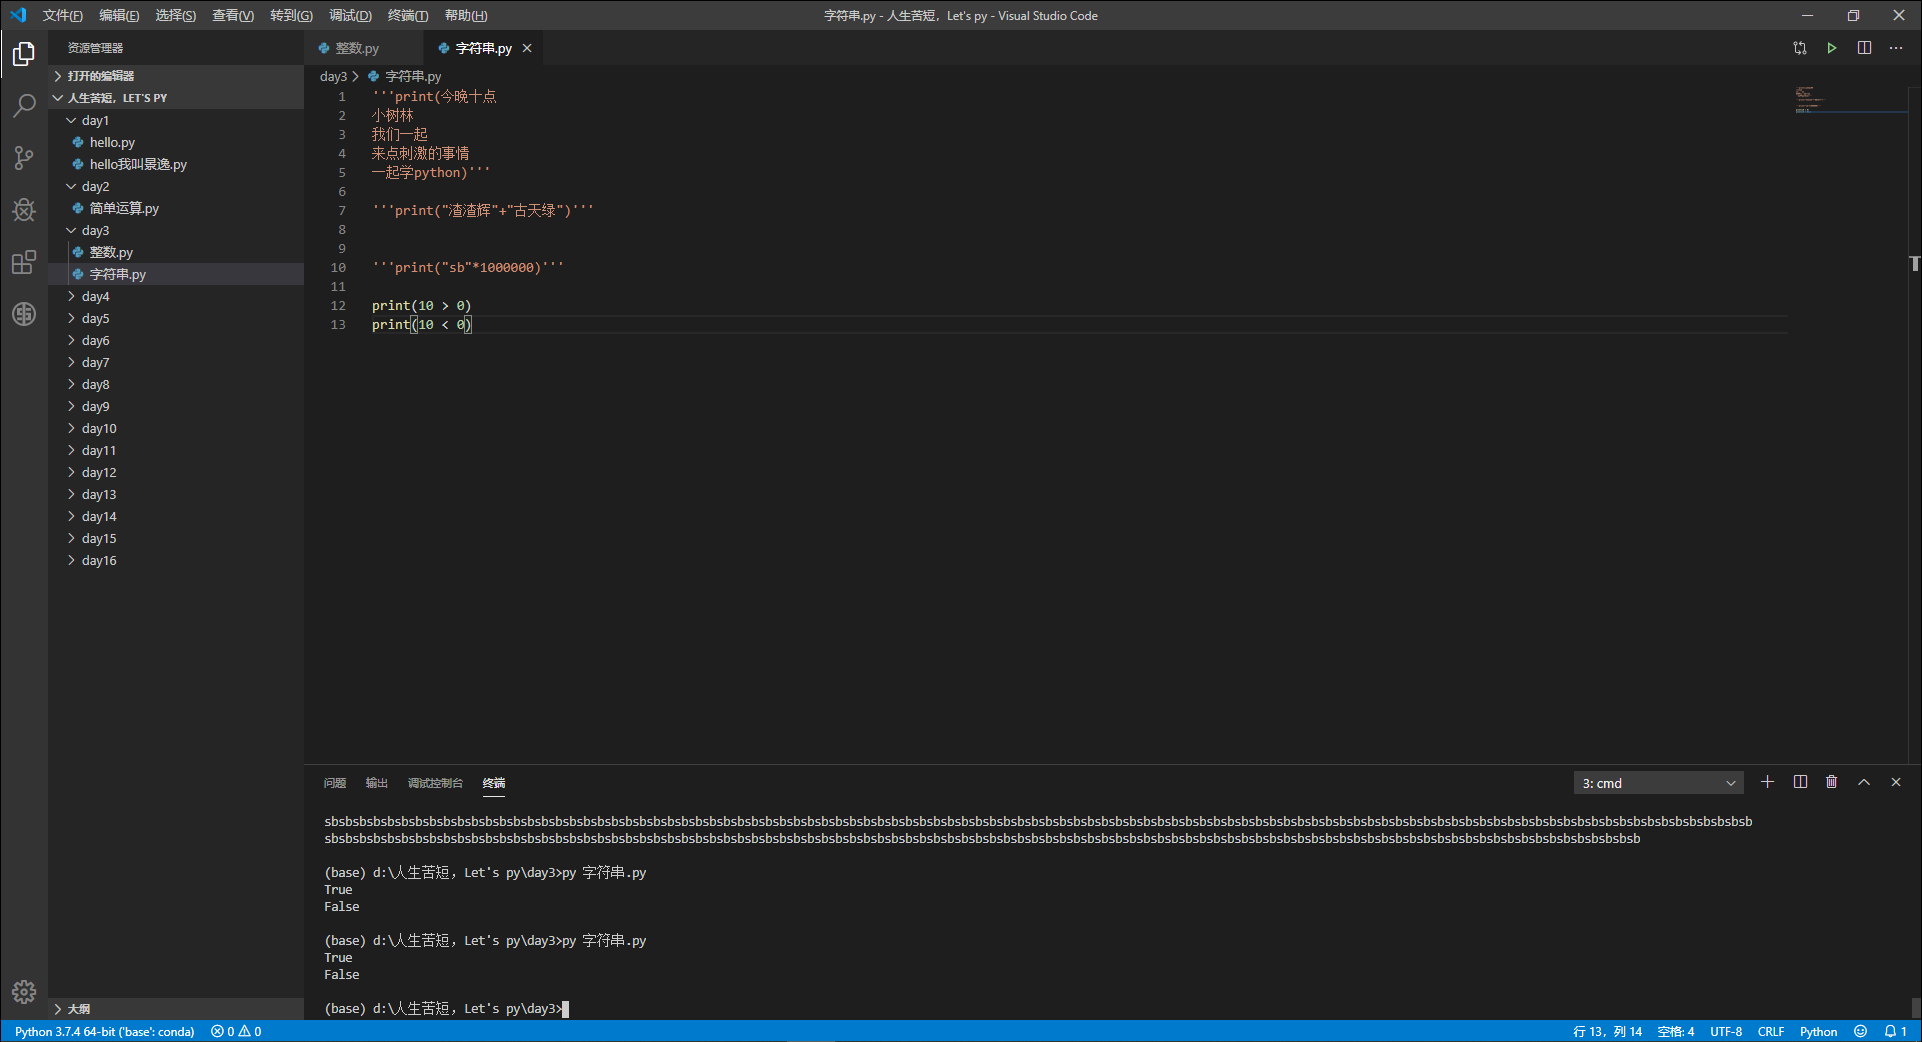Viewport: 1922px width, 1042px height.
Task: Change CRLF line ending setting
Action: point(1771,1031)
